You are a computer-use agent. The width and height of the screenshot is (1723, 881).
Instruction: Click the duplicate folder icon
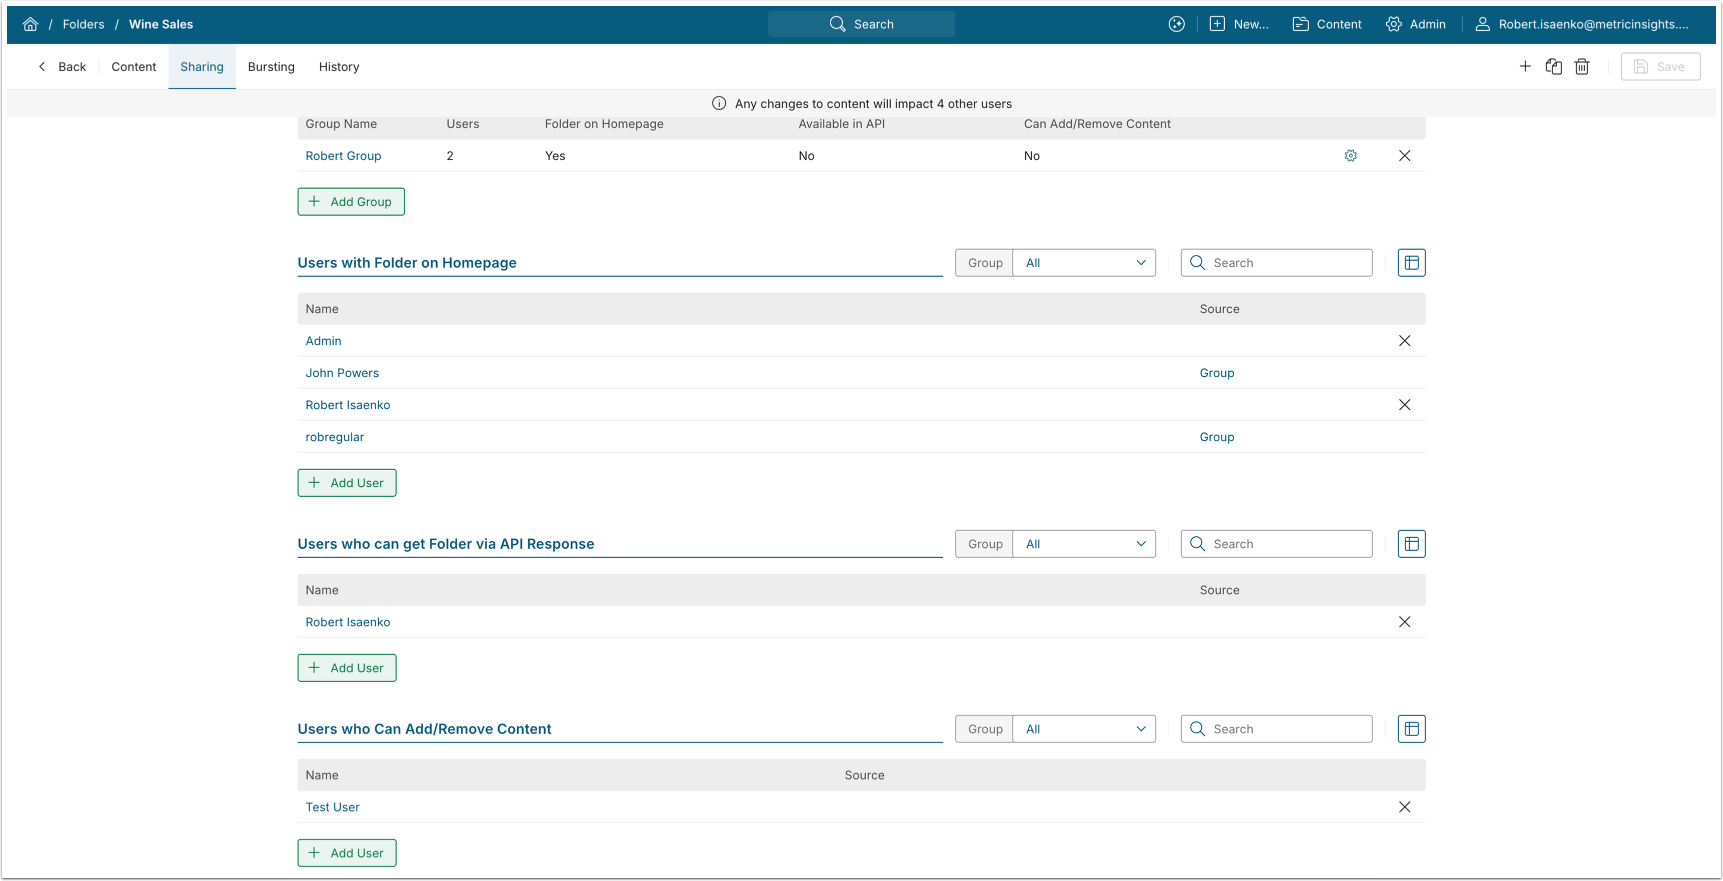coord(1553,67)
